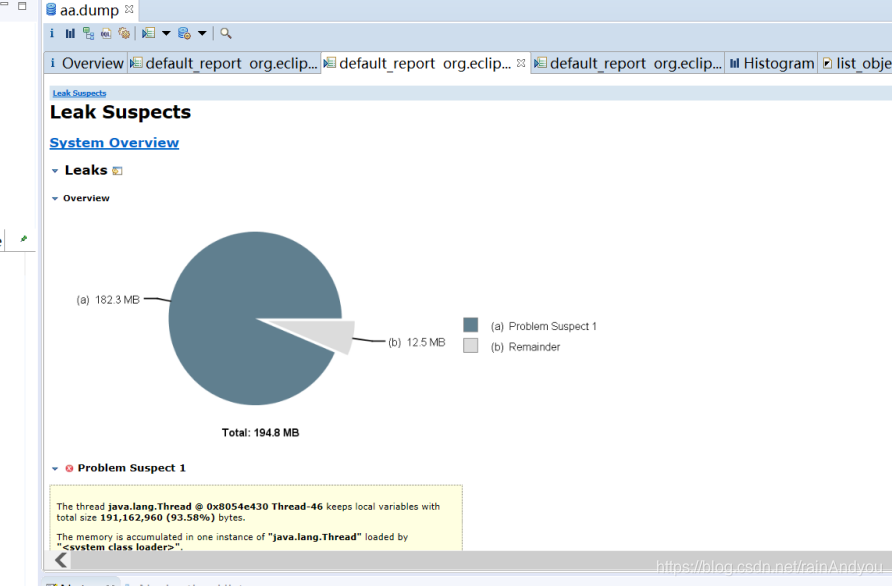The height and width of the screenshot is (586, 892).
Task: Click the '191,162,960 (93.58%)' size text
Action: (158, 518)
